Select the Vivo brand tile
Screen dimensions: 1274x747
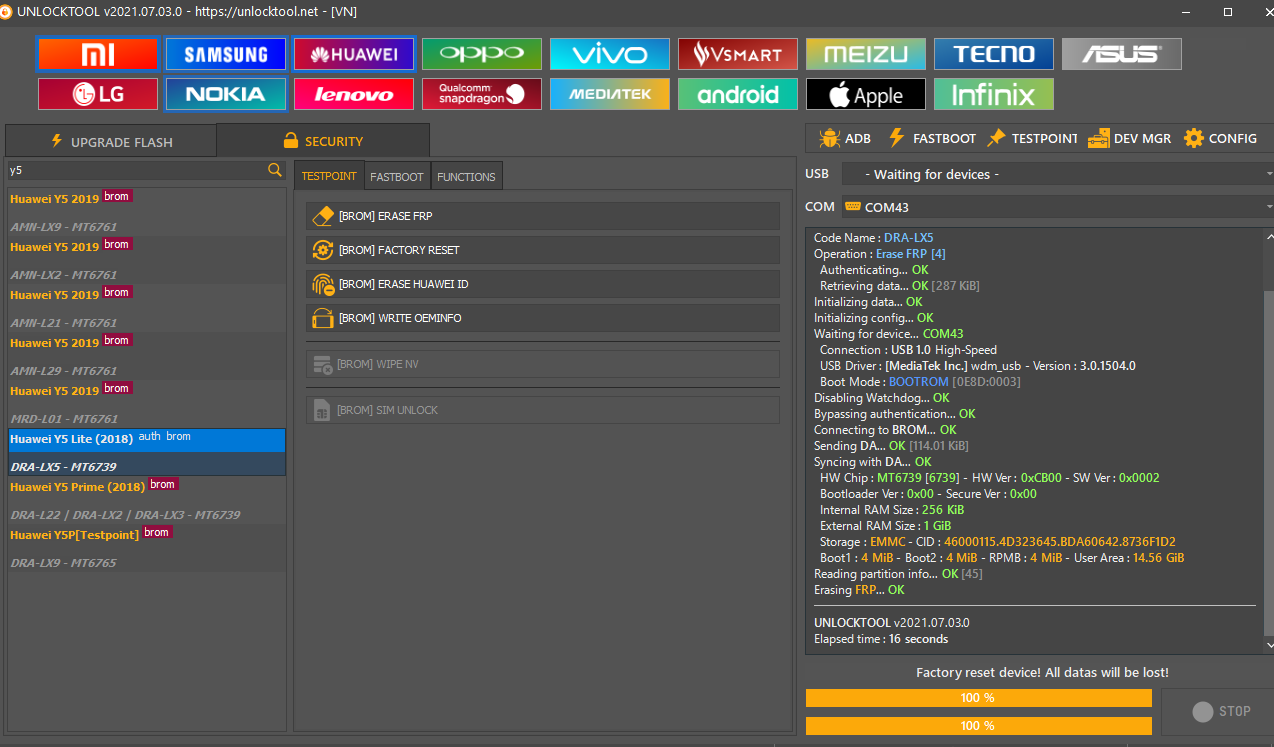(x=610, y=54)
